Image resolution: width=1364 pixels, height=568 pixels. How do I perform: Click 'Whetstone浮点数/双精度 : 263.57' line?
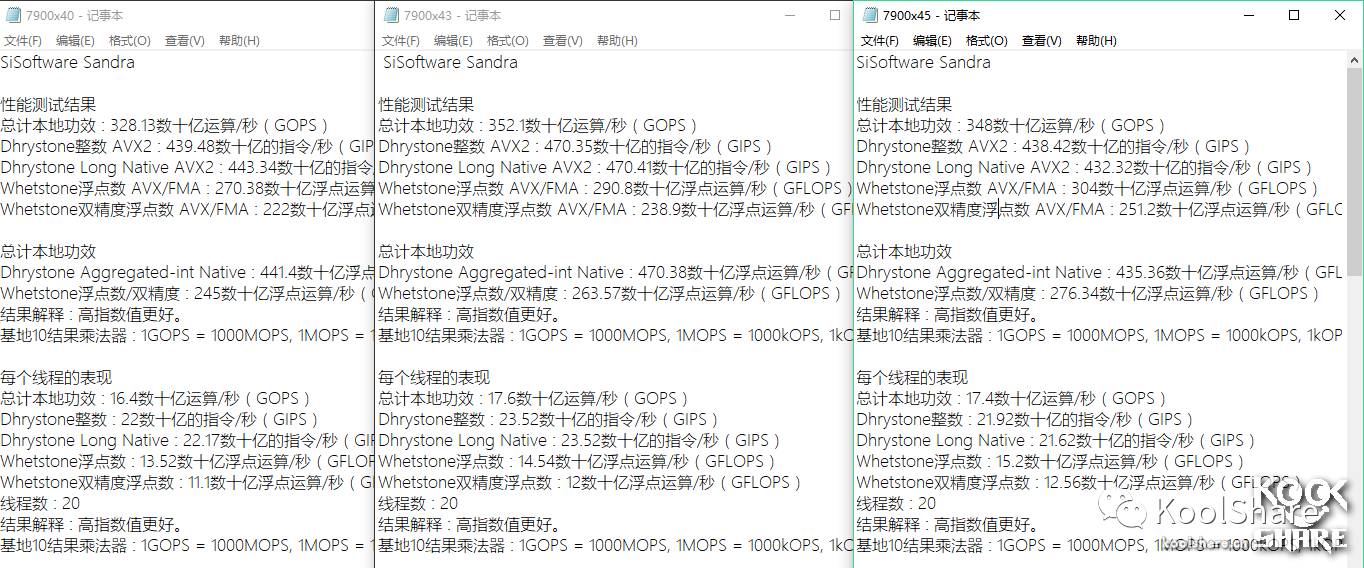[x=610, y=293]
